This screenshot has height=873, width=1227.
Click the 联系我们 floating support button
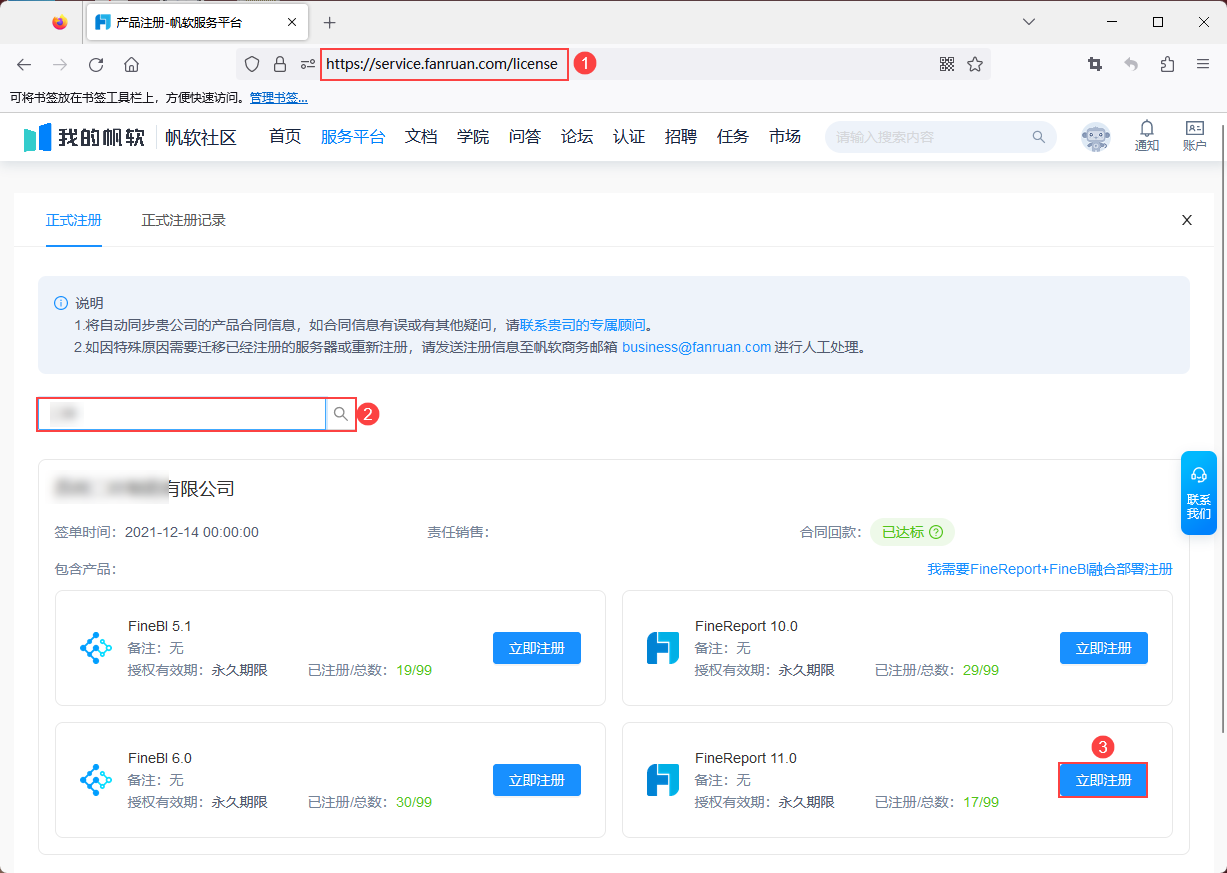pos(1198,493)
